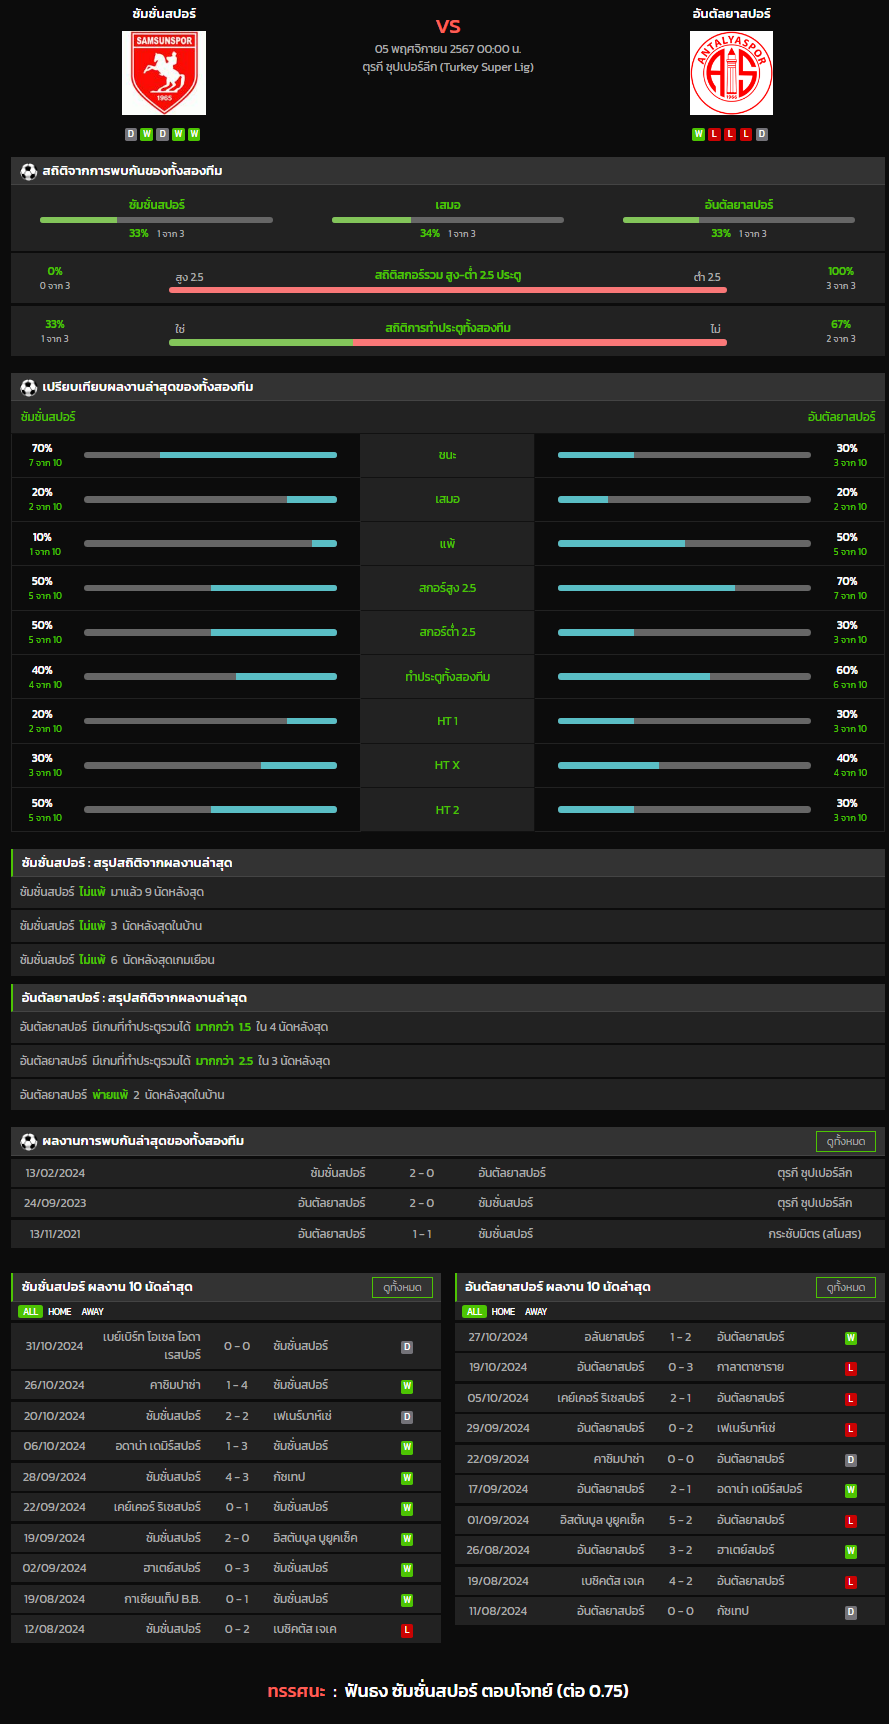Click the W result badge for 19/09/2024 match
Viewport: 889px width, 1724px height.
407,1539
